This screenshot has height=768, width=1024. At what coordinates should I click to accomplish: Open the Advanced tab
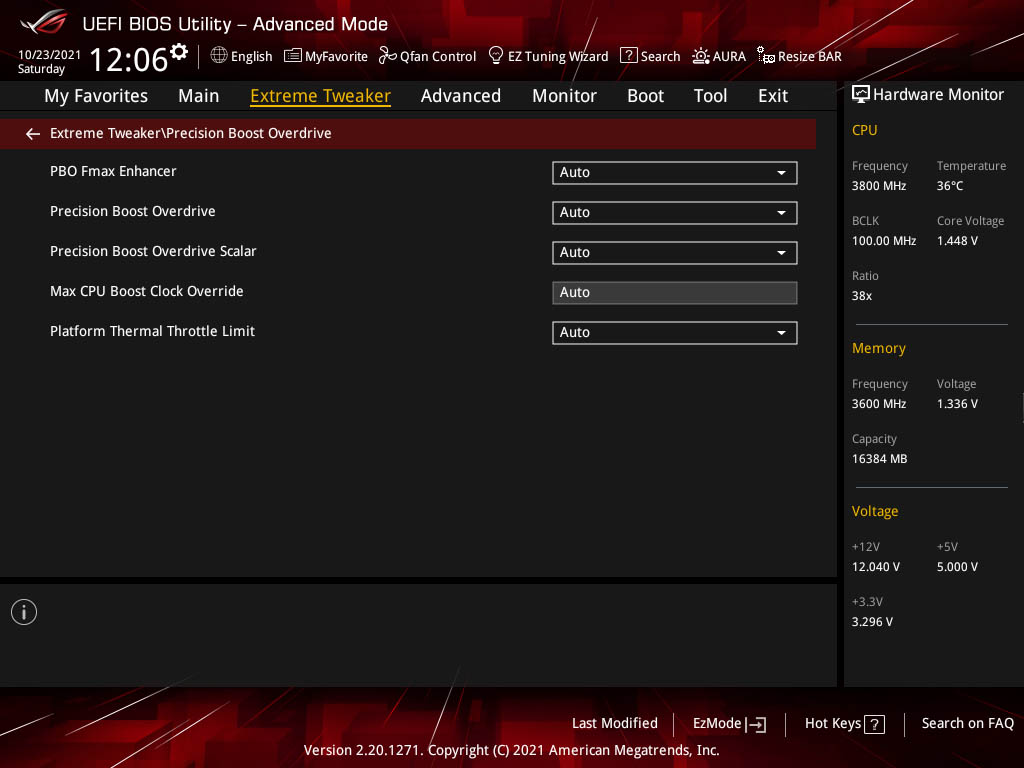(461, 96)
